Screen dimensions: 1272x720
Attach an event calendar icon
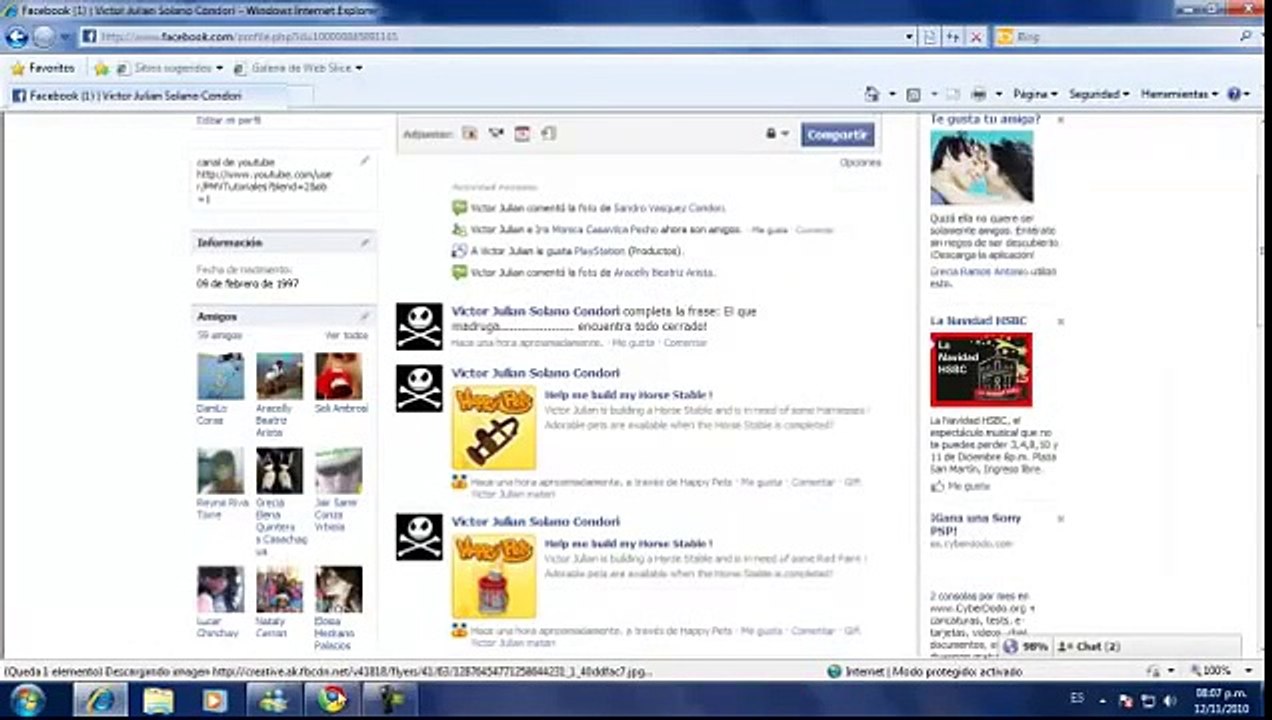click(x=521, y=134)
